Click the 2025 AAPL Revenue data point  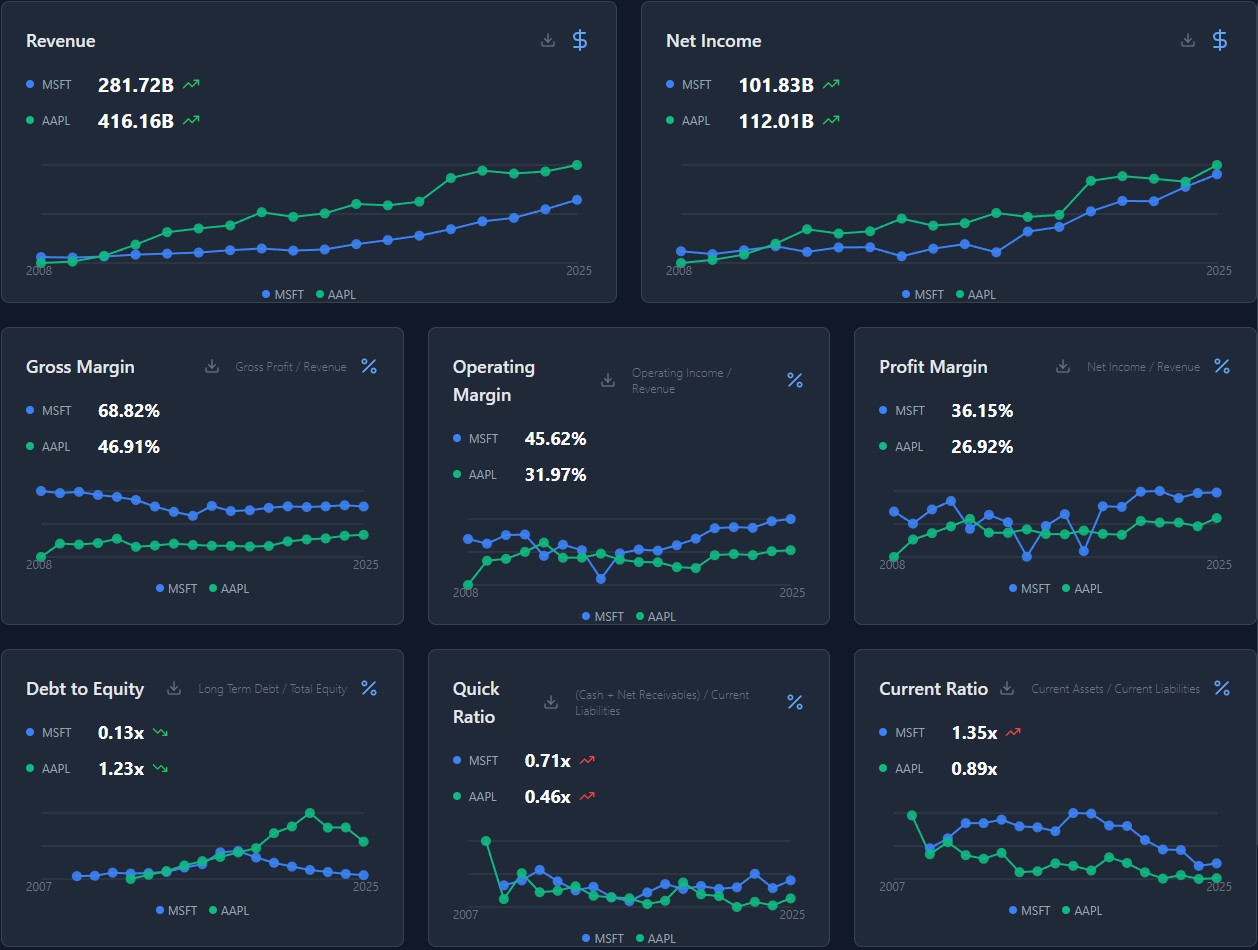click(577, 165)
